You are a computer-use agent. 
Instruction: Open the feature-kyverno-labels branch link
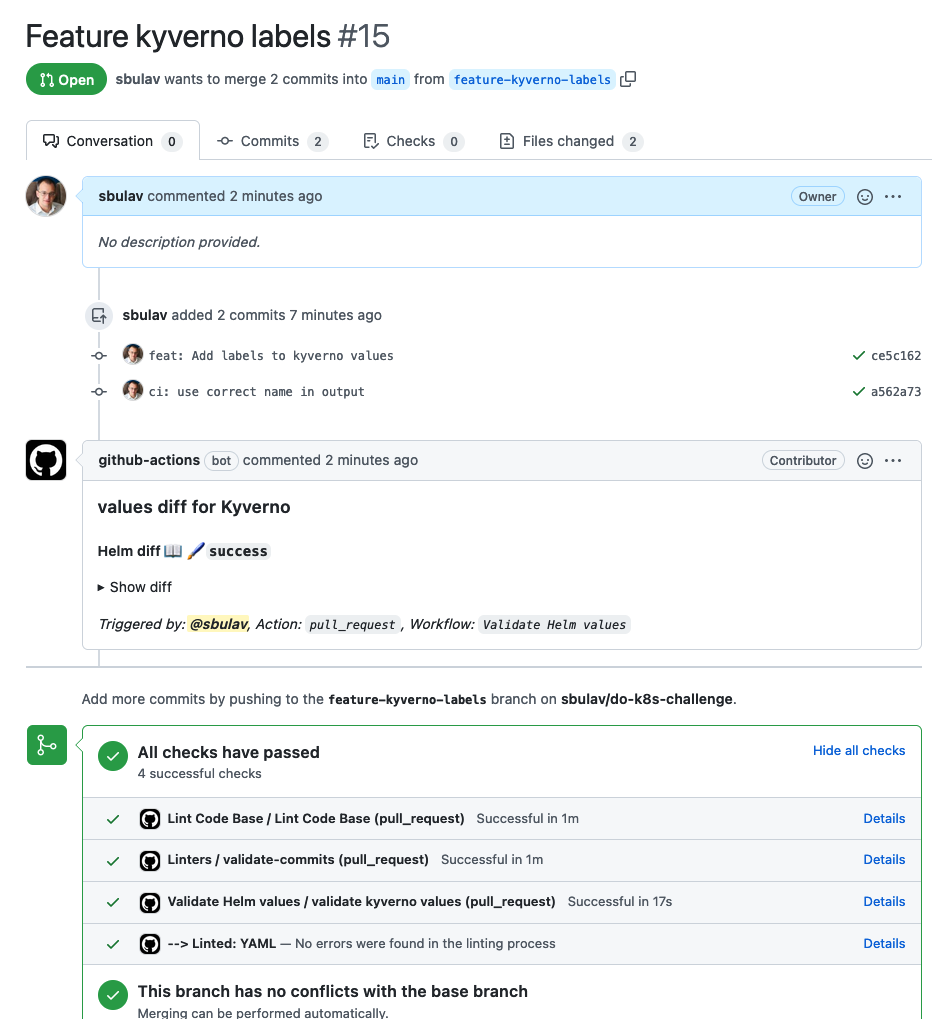(x=532, y=79)
